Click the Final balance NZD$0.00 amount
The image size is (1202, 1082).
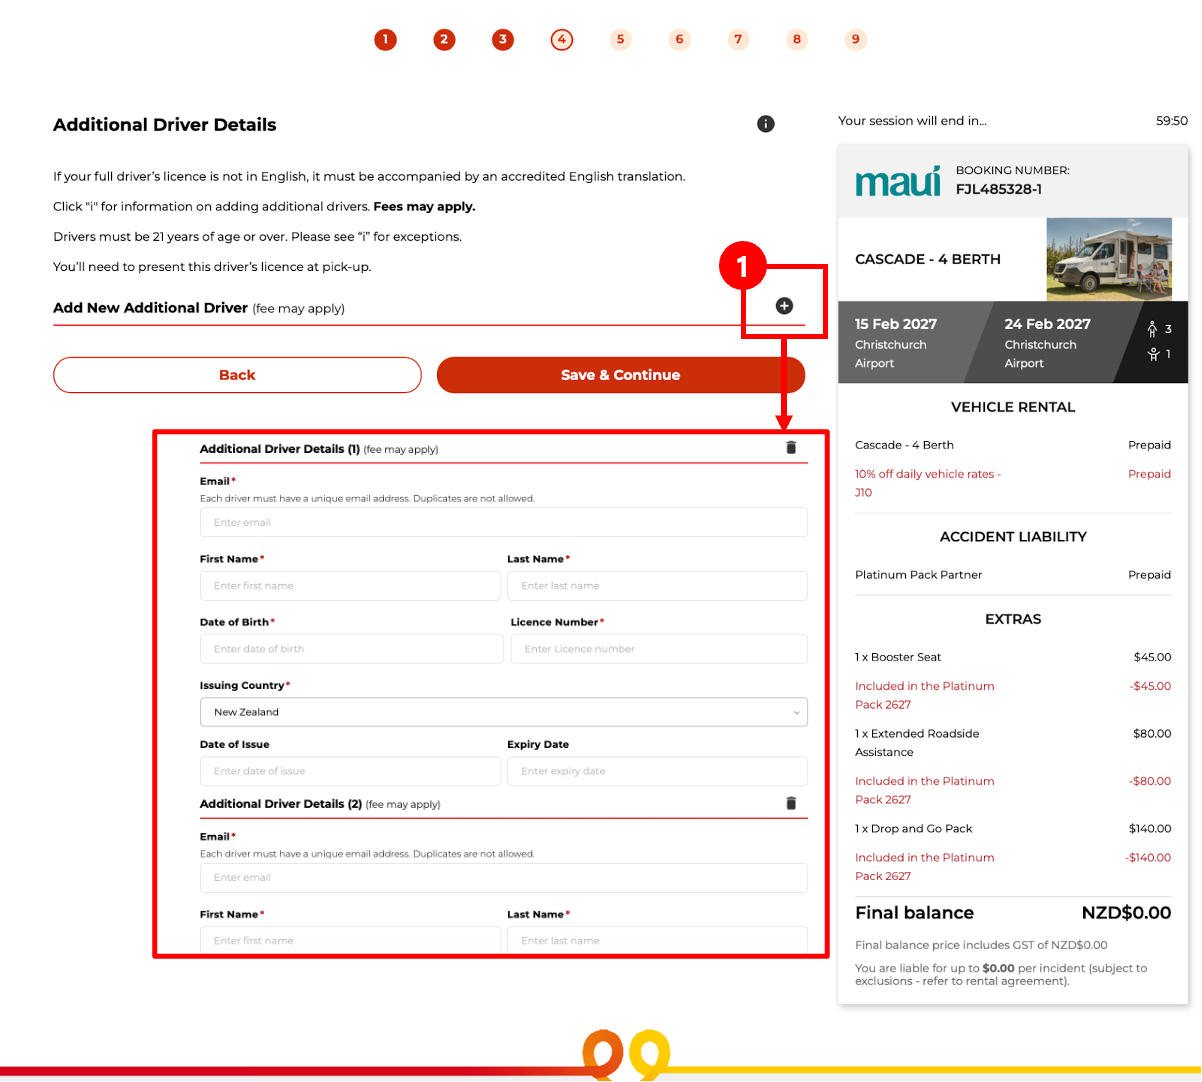click(1126, 913)
